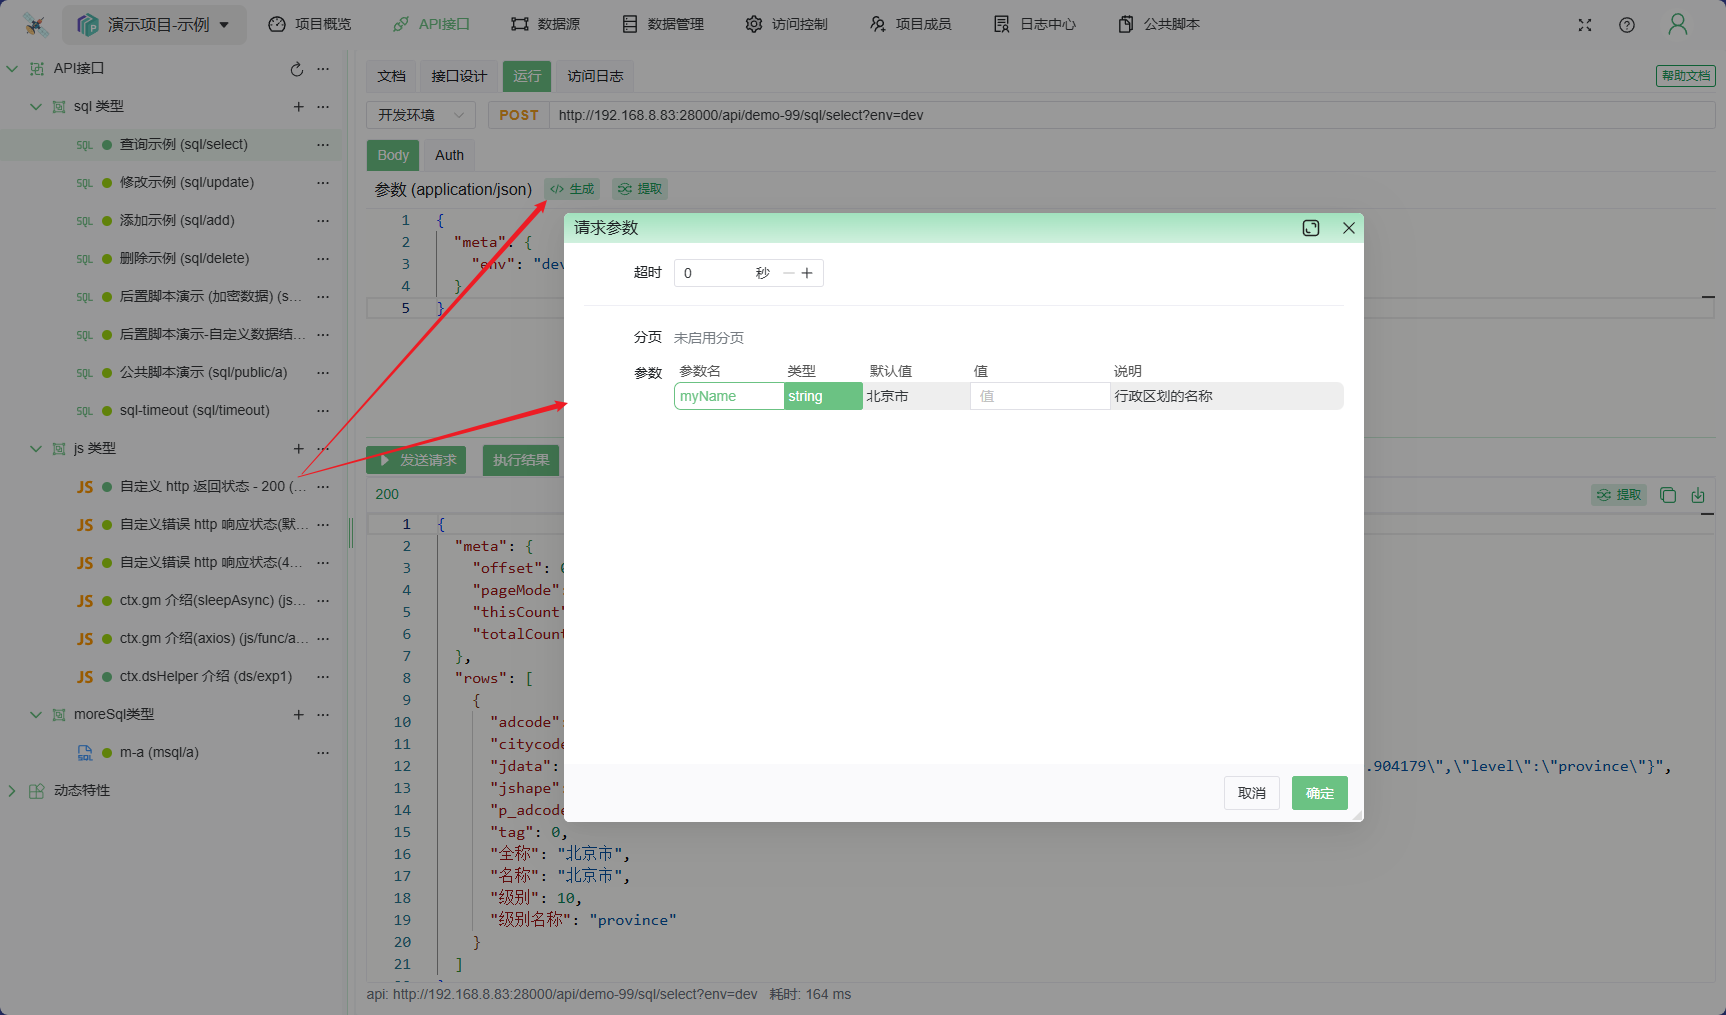Viewport: 1726px width, 1015px height.
Task: Select 修改示例 (sql/update) in the tree
Action: pos(186,183)
